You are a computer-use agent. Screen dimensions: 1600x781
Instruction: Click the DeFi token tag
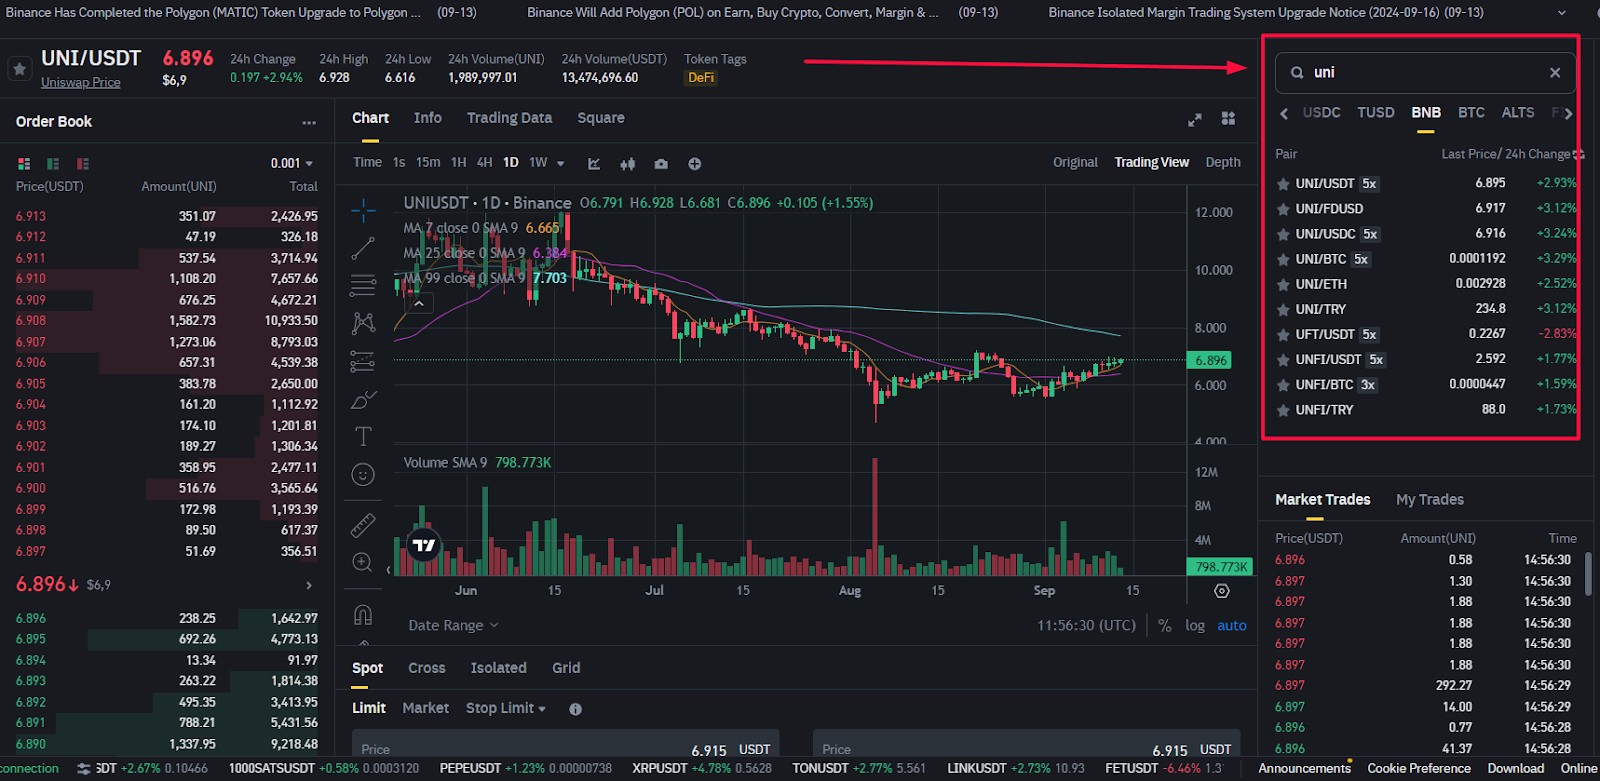pyautogui.click(x=701, y=78)
